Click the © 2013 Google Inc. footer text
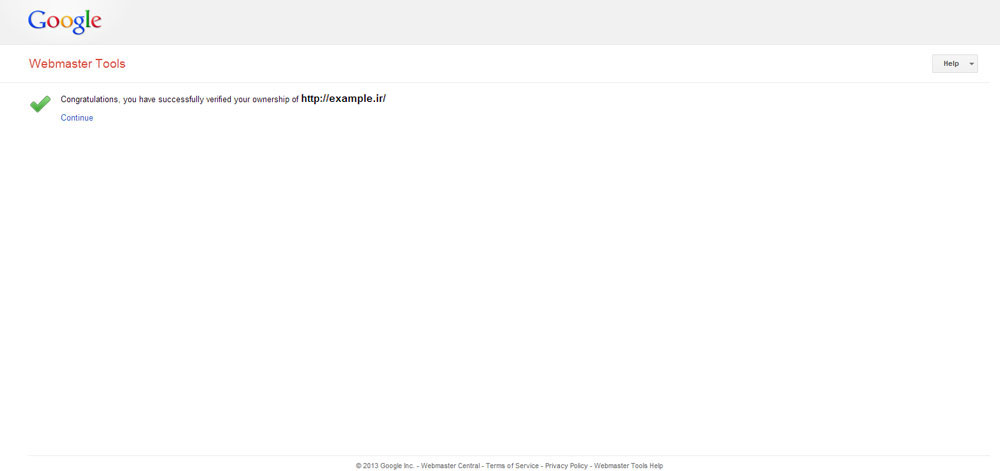The width and height of the screenshot is (1000, 471). [x=385, y=466]
